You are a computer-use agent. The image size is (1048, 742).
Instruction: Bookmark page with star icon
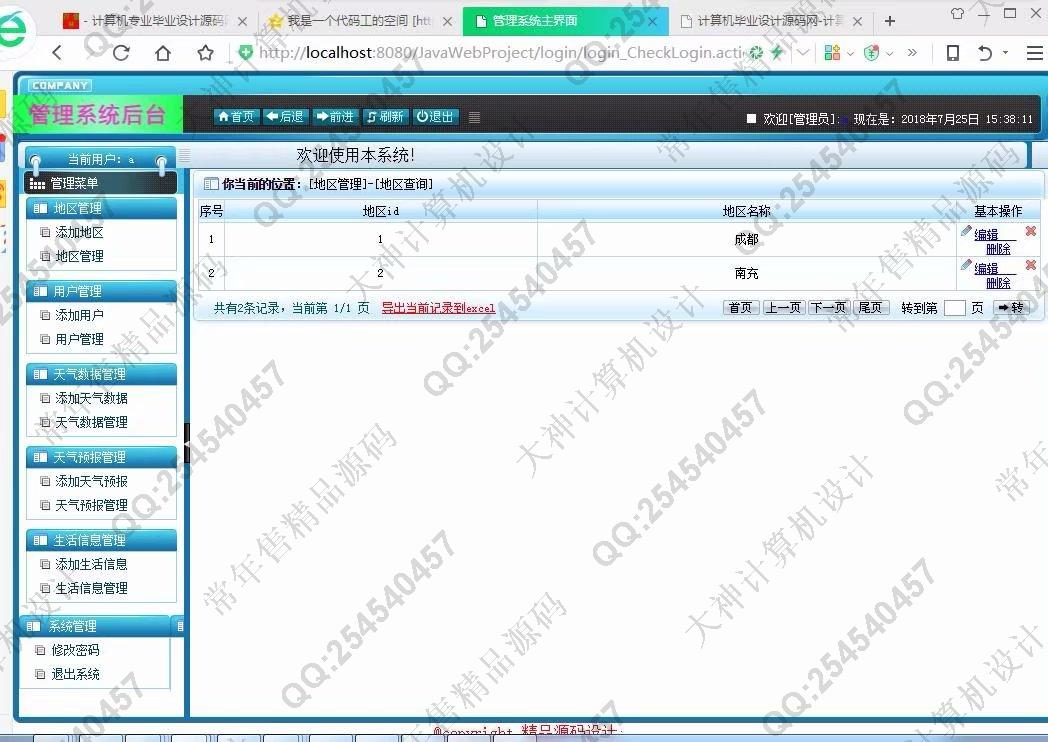(x=205, y=53)
